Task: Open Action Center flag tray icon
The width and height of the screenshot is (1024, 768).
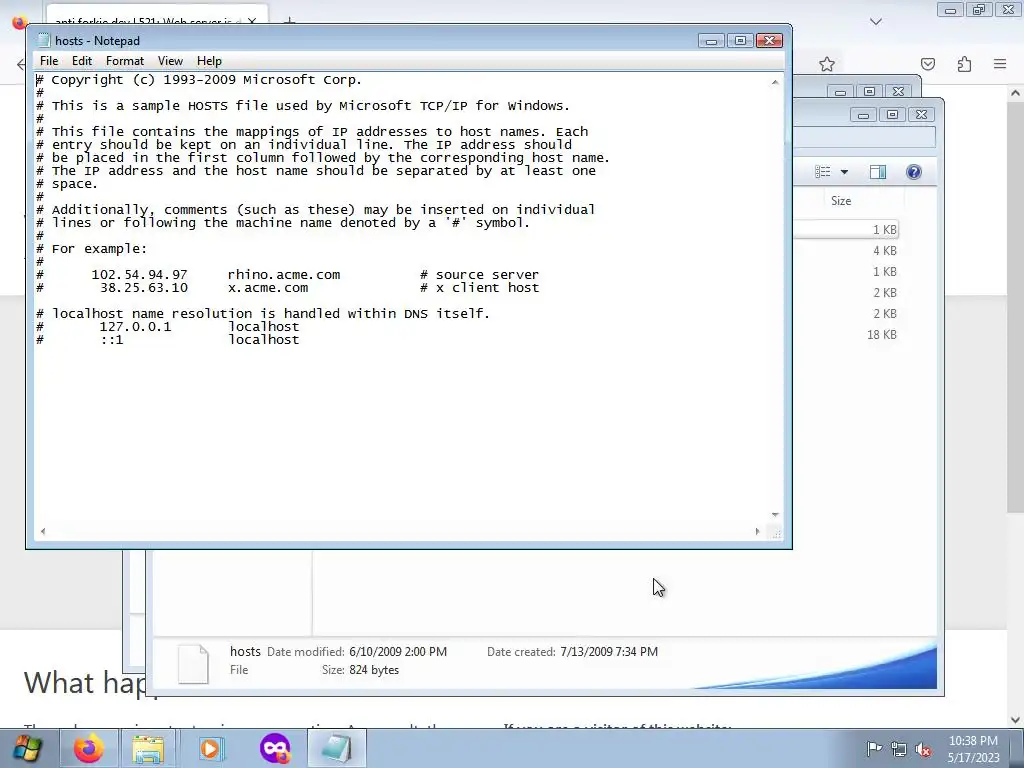Action: pyautogui.click(x=874, y=748)
